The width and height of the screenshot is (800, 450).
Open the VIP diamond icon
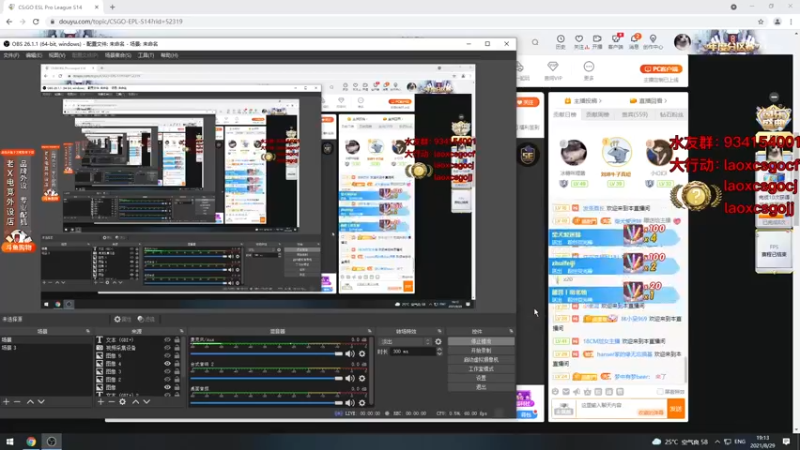point(553,67)
